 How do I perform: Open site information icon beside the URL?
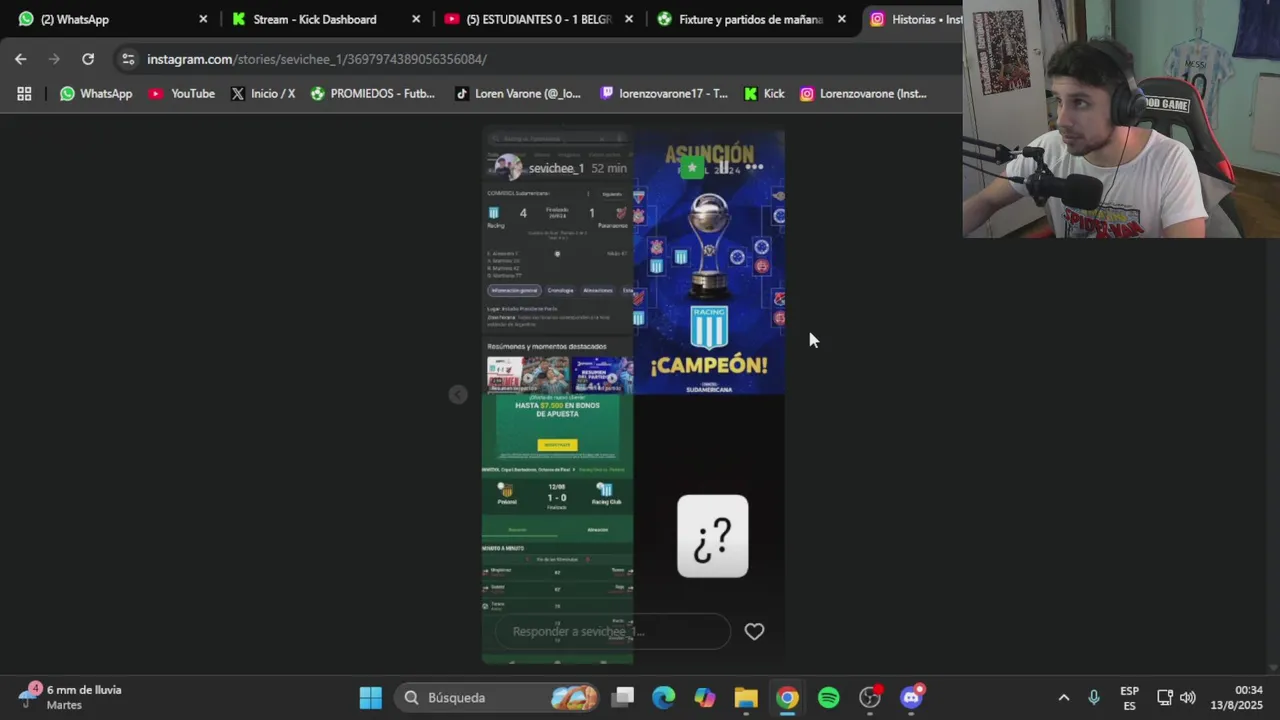128,59
